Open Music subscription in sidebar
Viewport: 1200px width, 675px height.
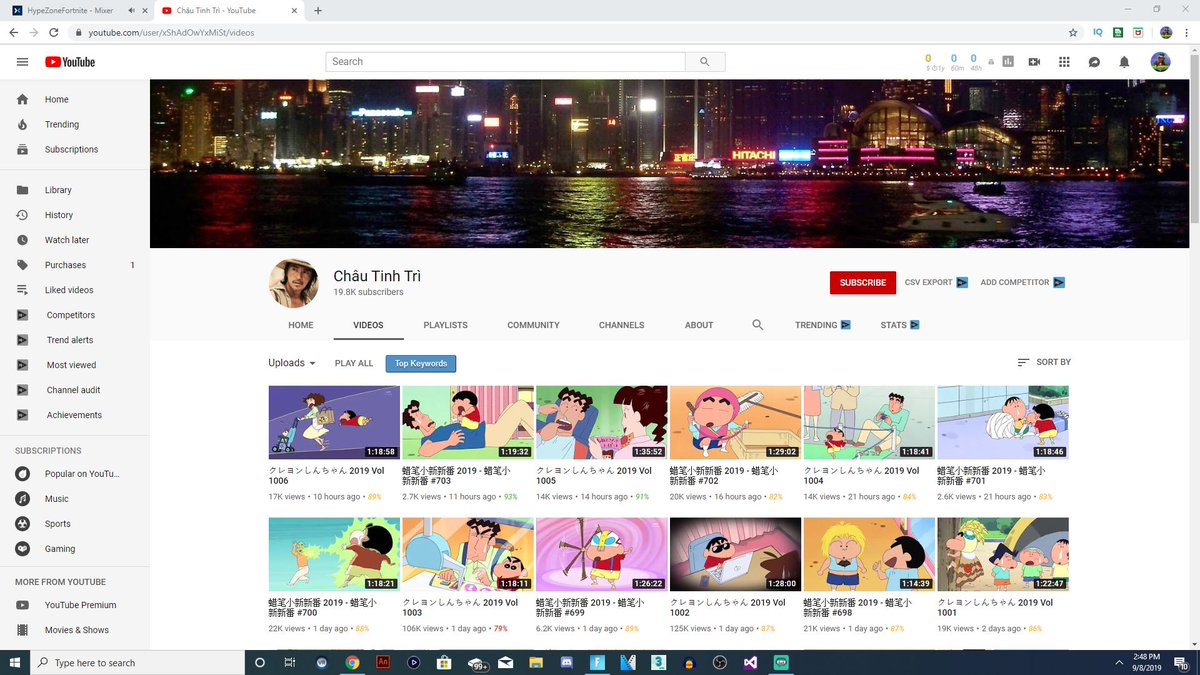pyautogui.click(x=75, y=499)
